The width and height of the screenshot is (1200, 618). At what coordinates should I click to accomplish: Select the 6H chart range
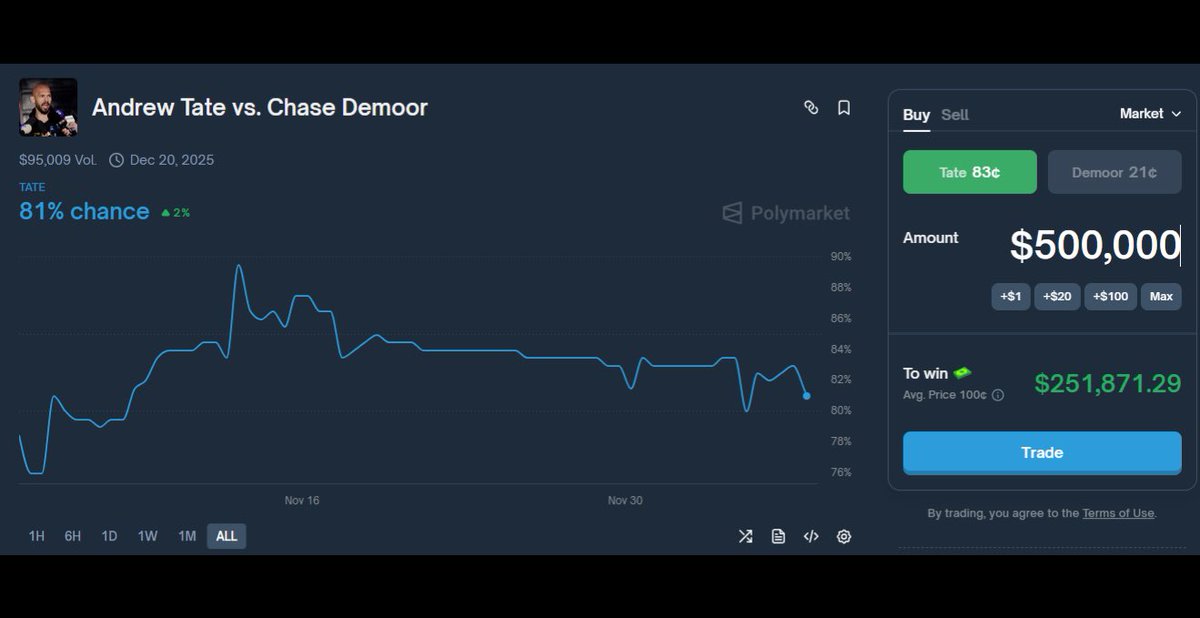tap(73, 536)
